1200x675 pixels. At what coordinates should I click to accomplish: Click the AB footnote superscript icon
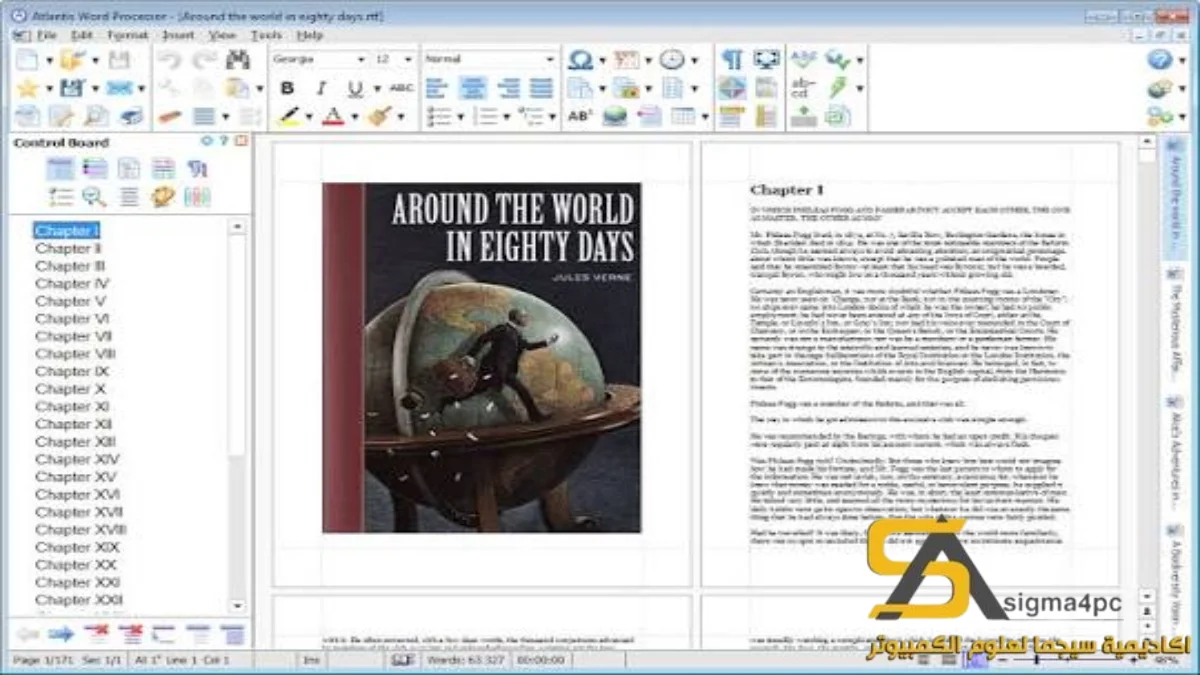point(580,116)
